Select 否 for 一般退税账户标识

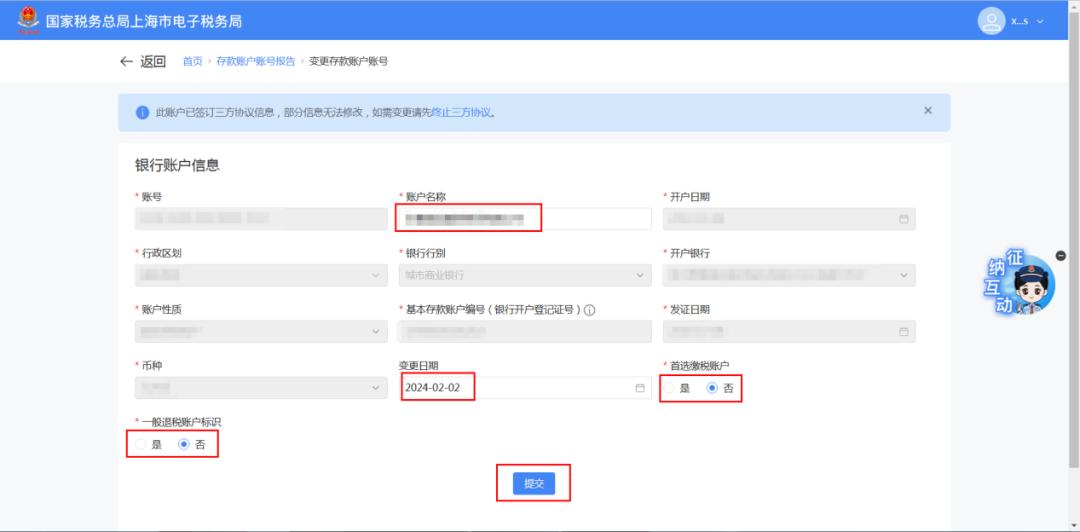coord(184,444)
